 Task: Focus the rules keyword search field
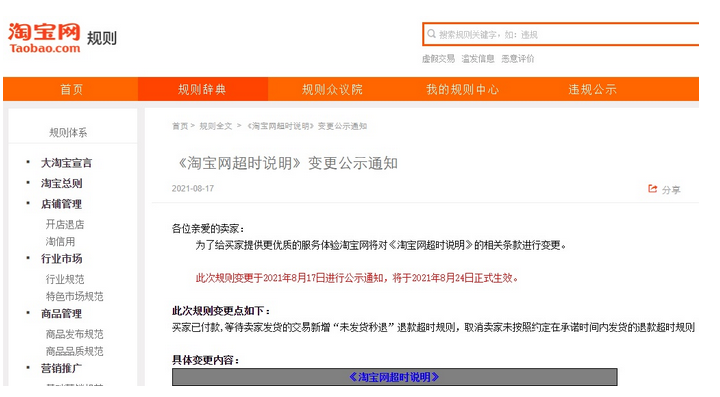pyautogui.click(x=561, y=34)
